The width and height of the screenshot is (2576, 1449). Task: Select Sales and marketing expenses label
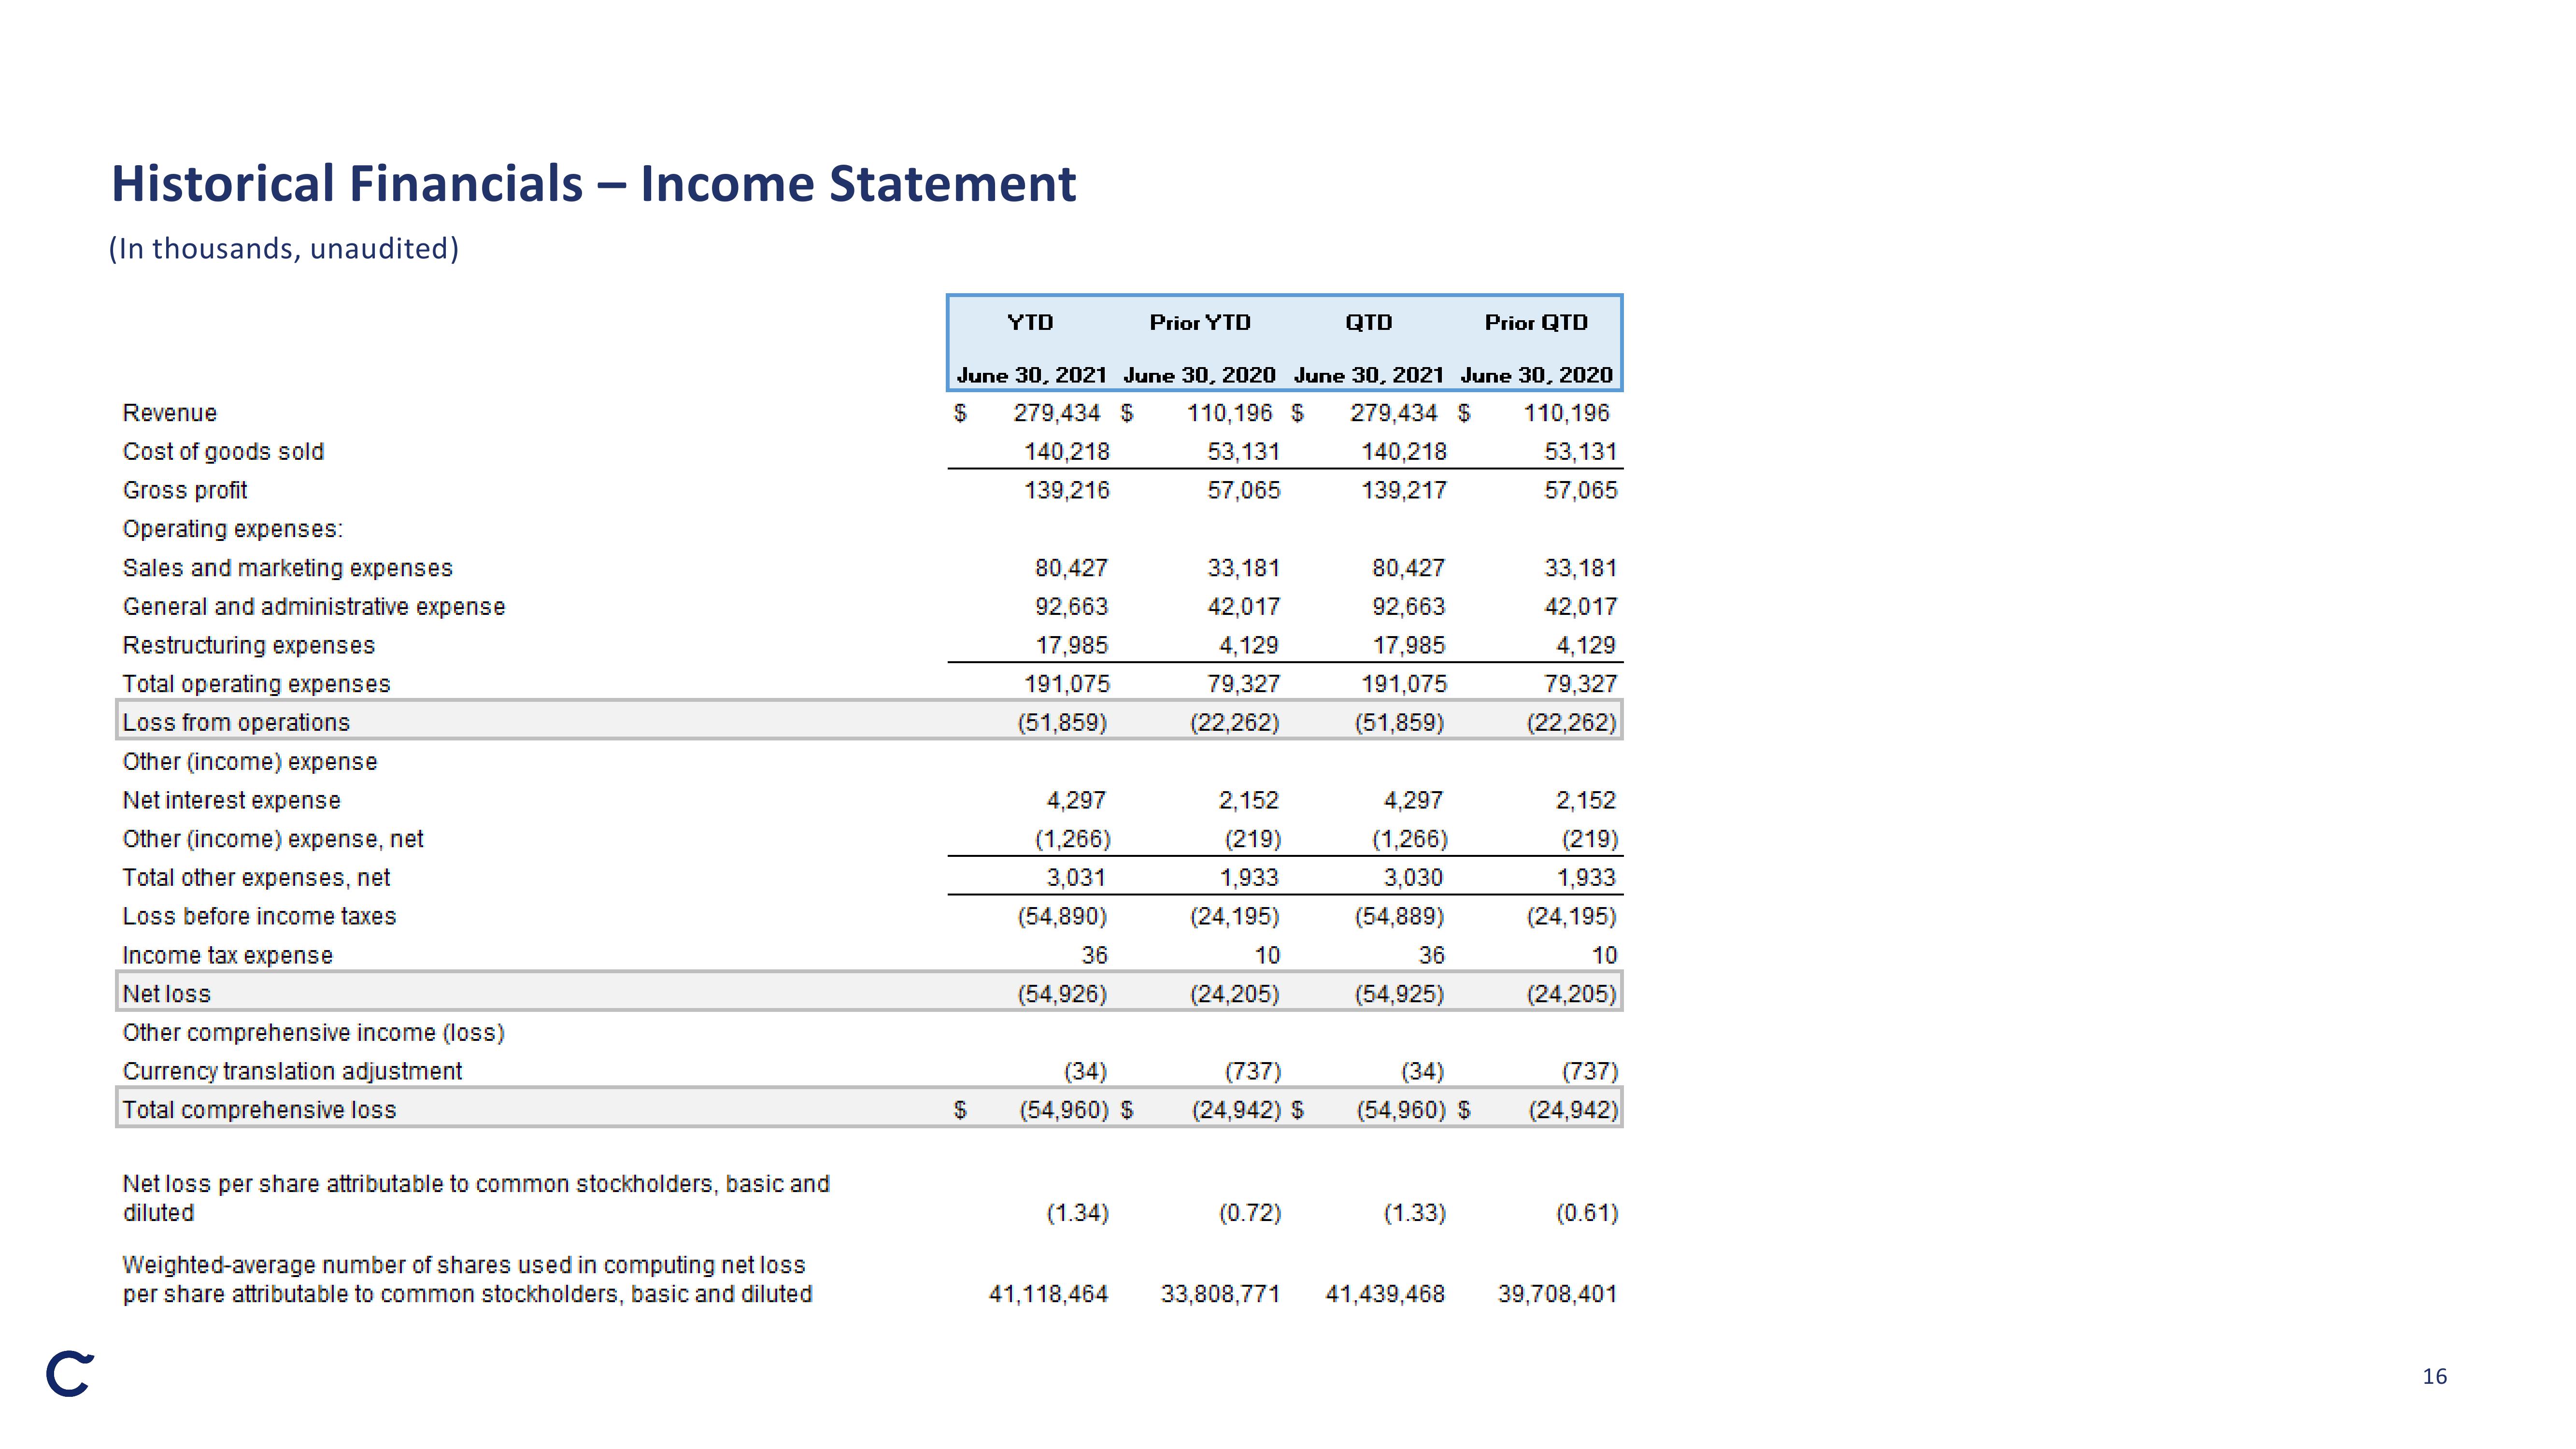click(288, 568)
